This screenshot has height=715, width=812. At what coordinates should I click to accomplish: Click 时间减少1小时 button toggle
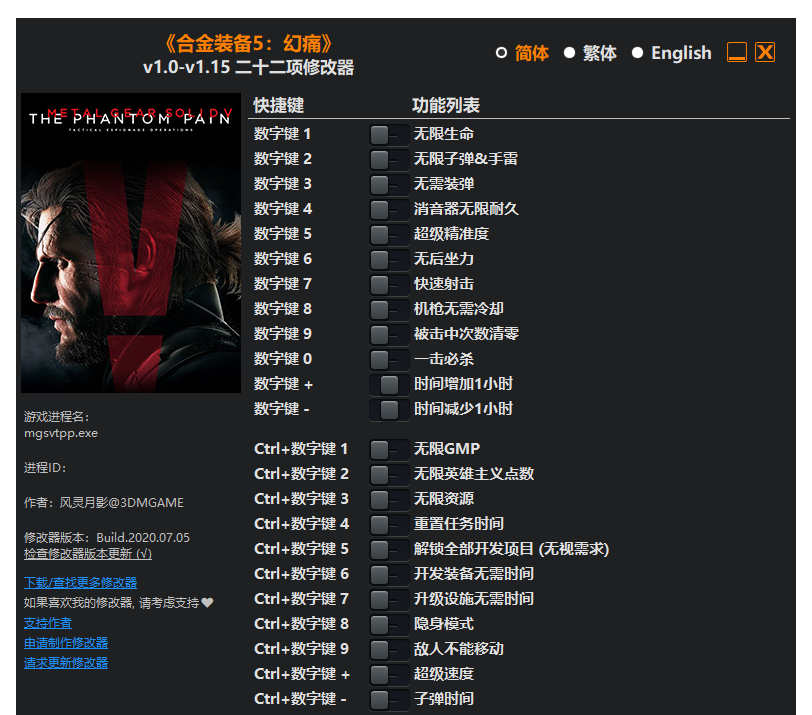389,410
